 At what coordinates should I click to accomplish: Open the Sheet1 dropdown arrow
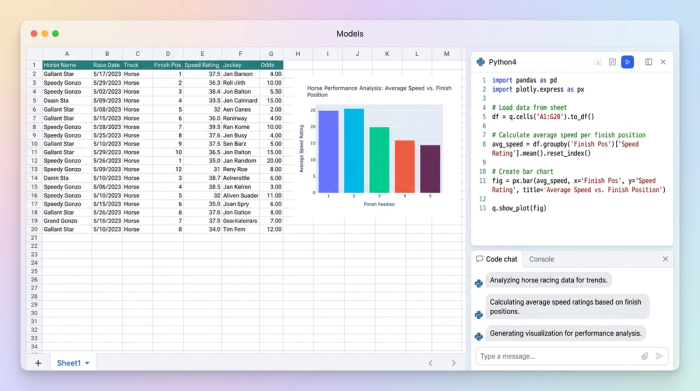87,363
